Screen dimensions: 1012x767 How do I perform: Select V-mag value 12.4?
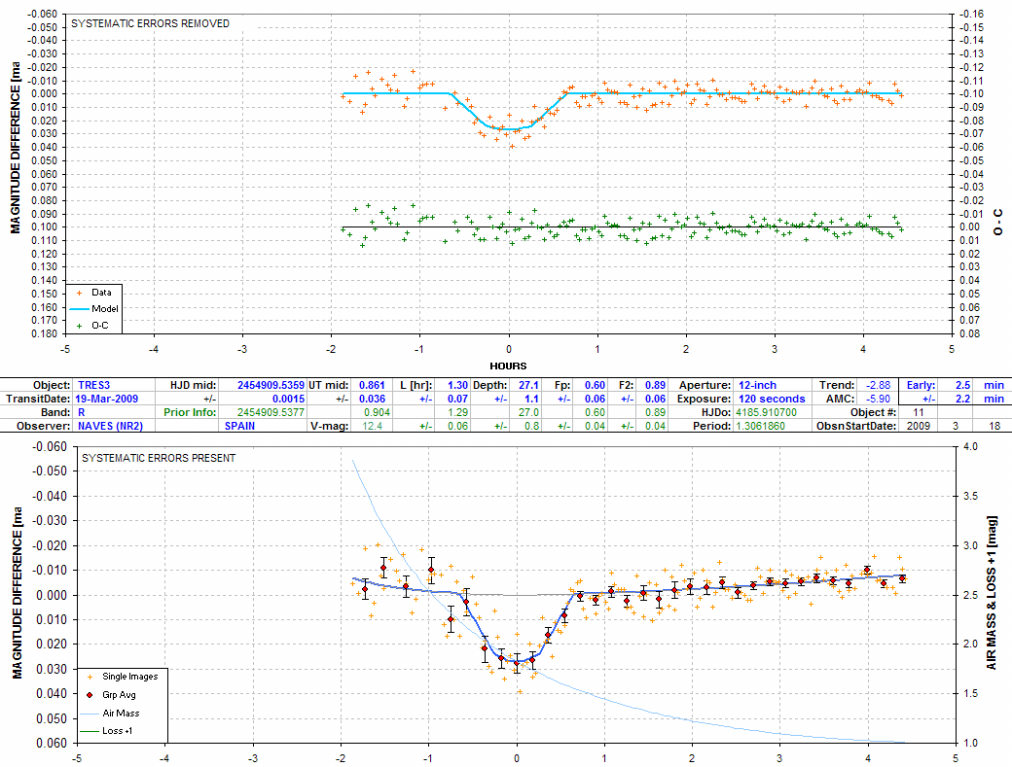tap(372, 426)
